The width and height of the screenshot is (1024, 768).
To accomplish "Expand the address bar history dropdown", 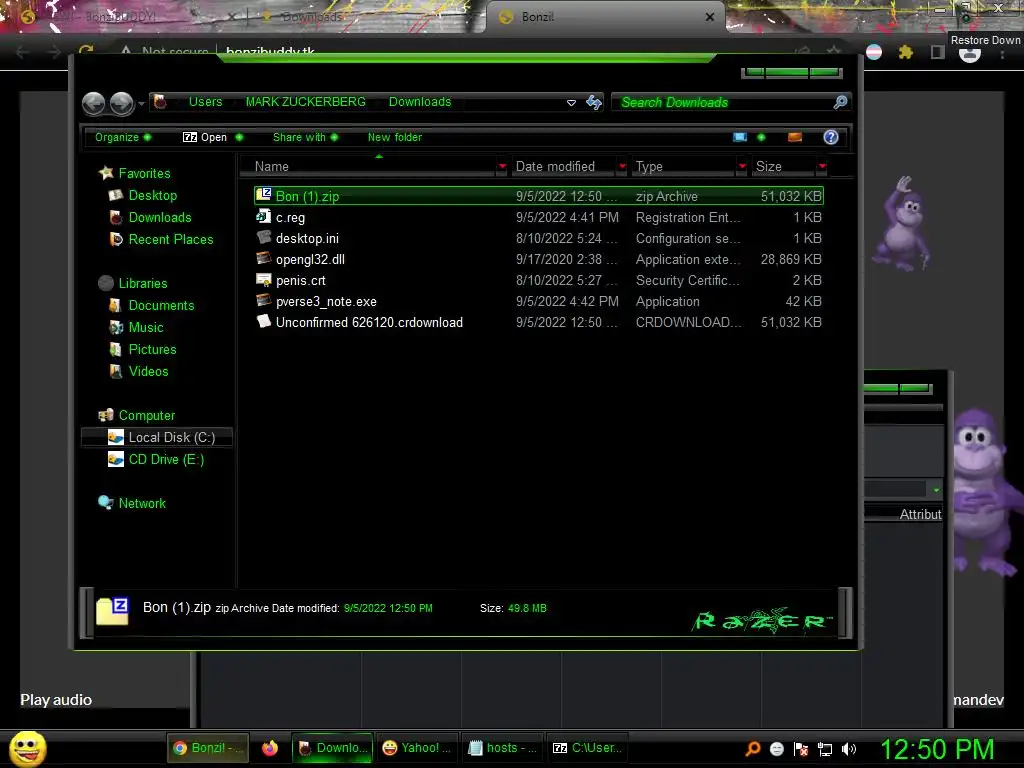I will click(x=571, y=103).
